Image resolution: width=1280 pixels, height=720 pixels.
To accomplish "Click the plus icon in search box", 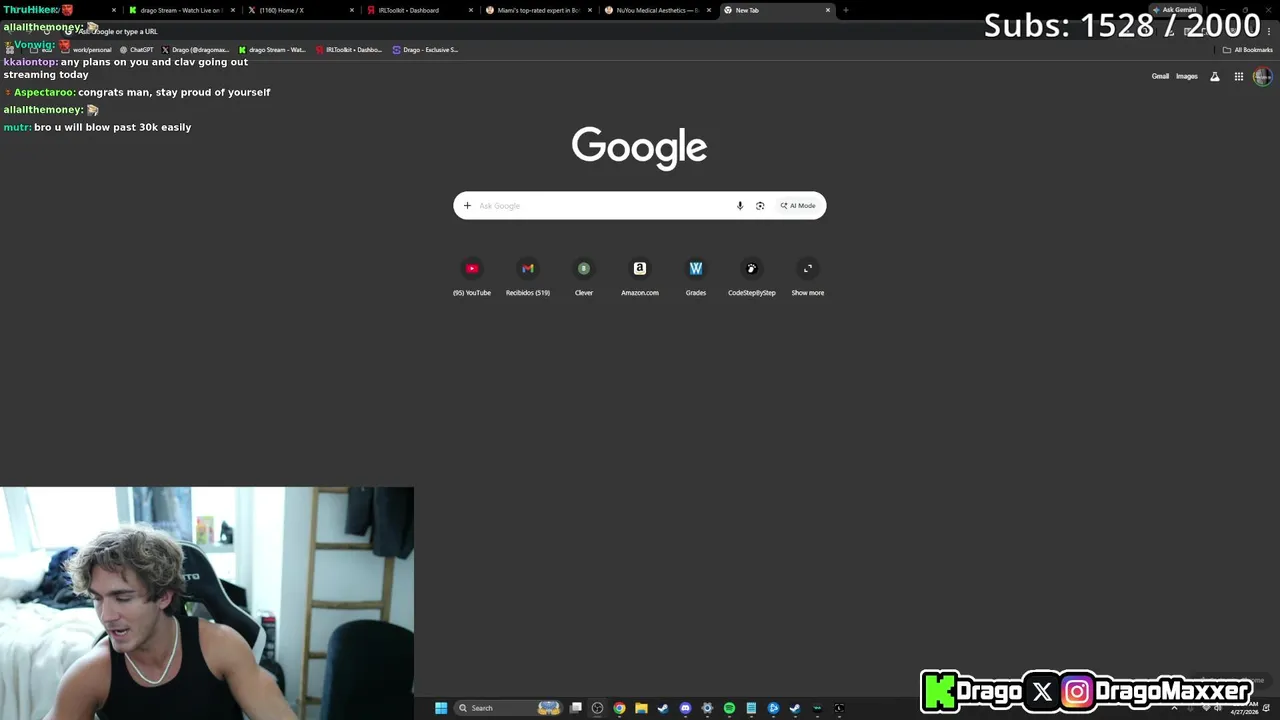I will [467, 206].
